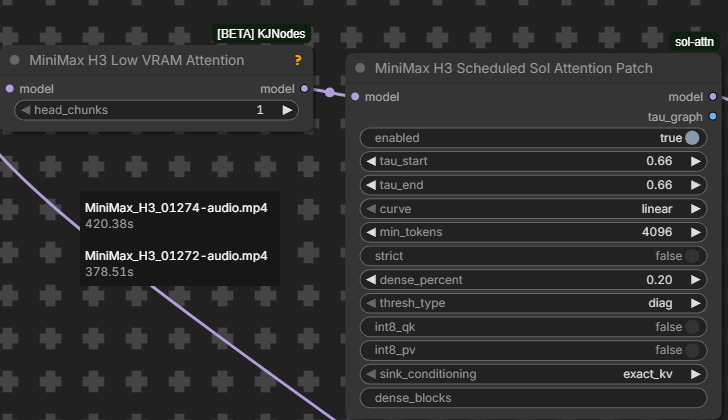Viewport: 728px width, 420px height.
Task: Collapse the Scheduled Sol Attention Patch node dot
Action: 360,68
